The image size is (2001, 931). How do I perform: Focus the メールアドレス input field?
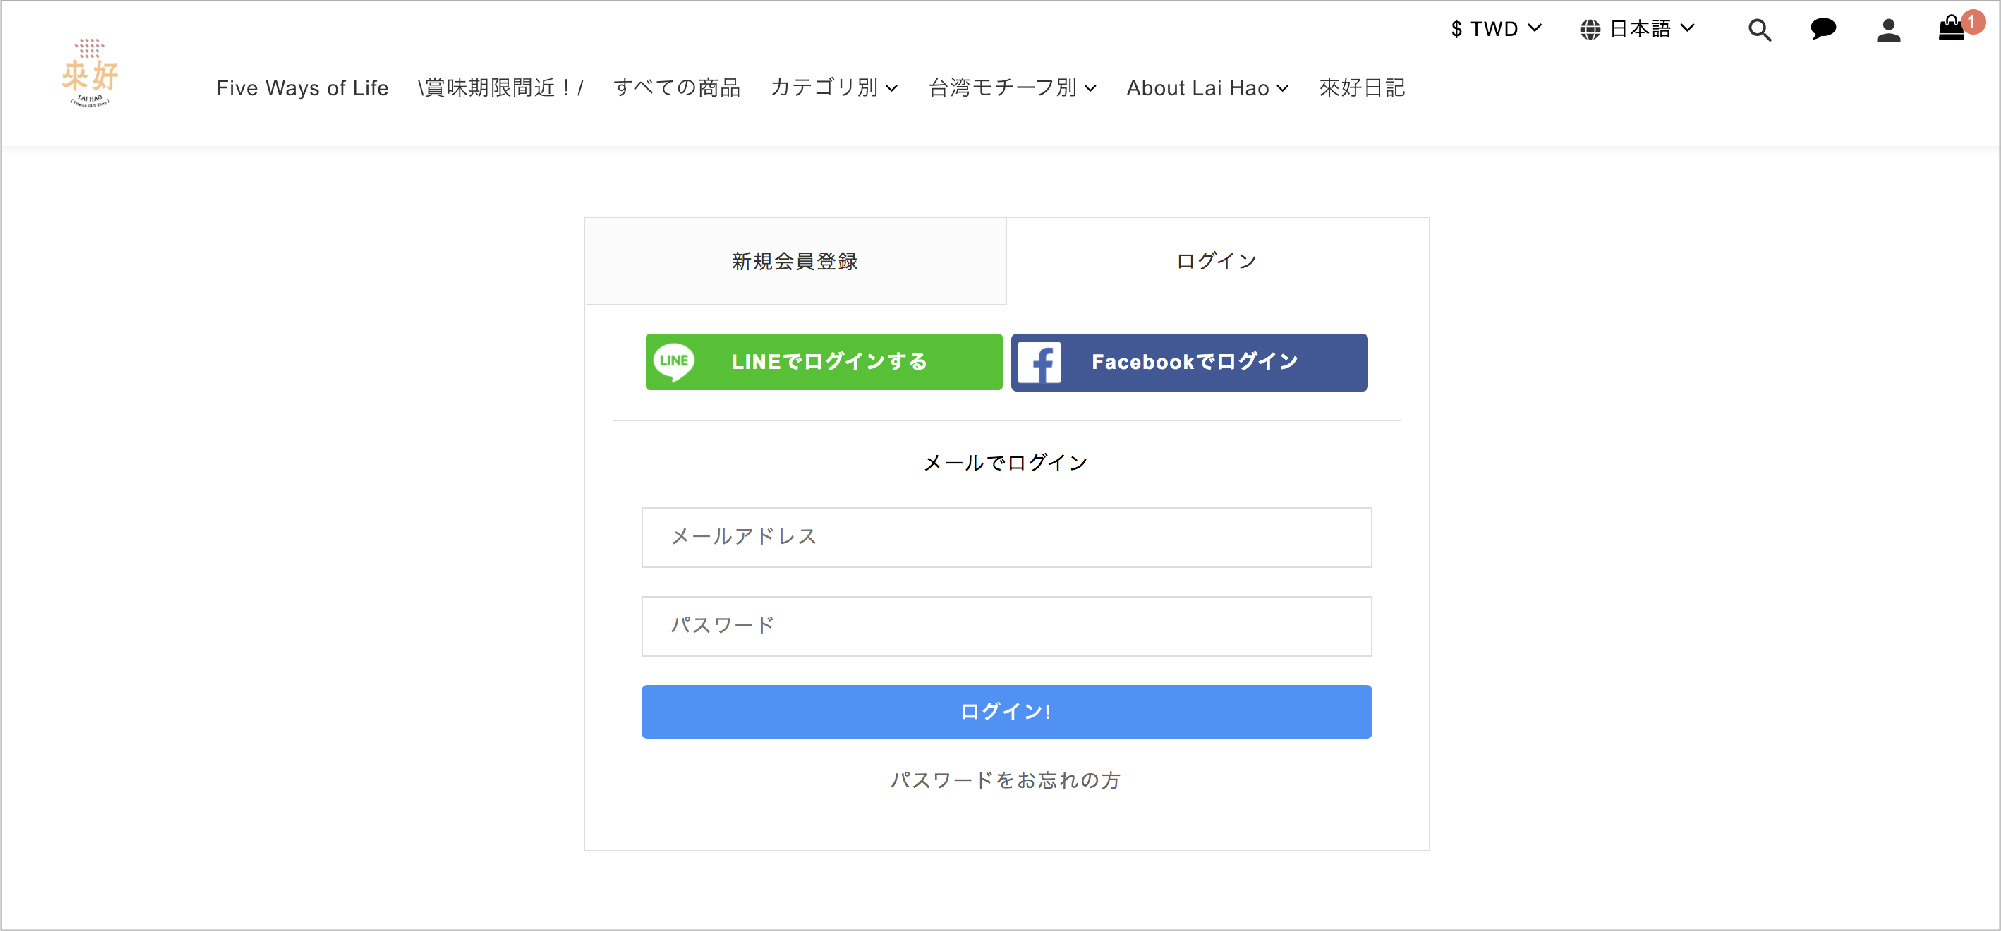[x=1006, y=537]
